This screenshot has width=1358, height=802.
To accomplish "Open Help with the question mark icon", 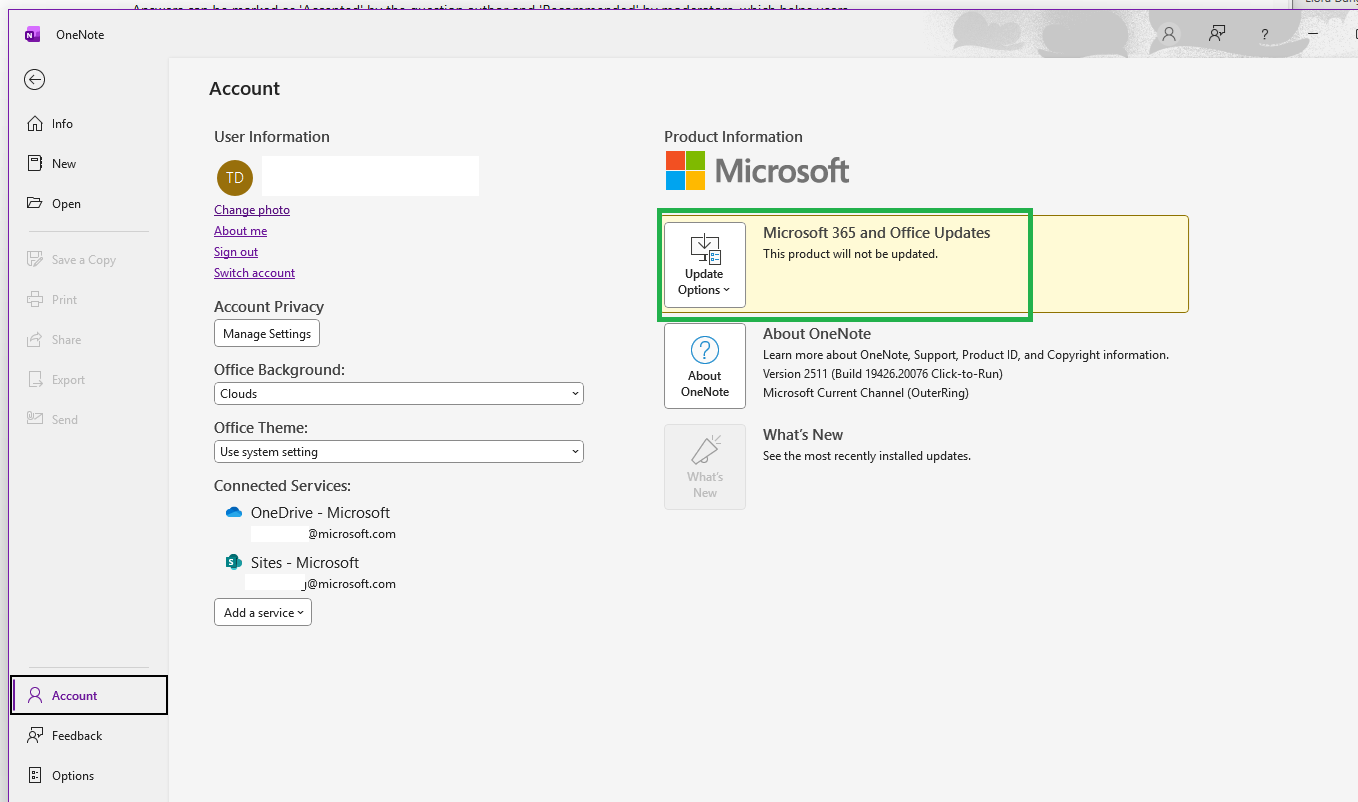I will (x=1265, y=35).
